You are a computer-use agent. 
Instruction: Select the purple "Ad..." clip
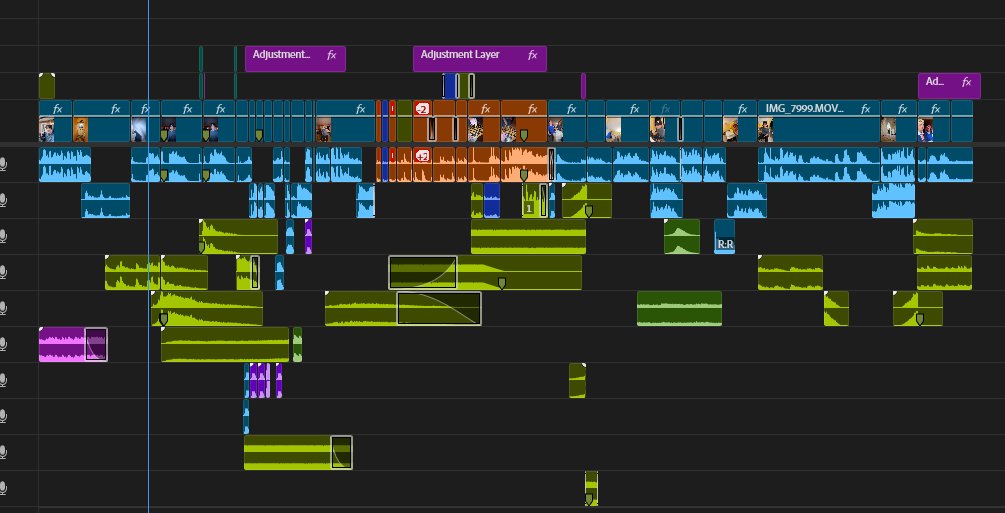[949, 85]
